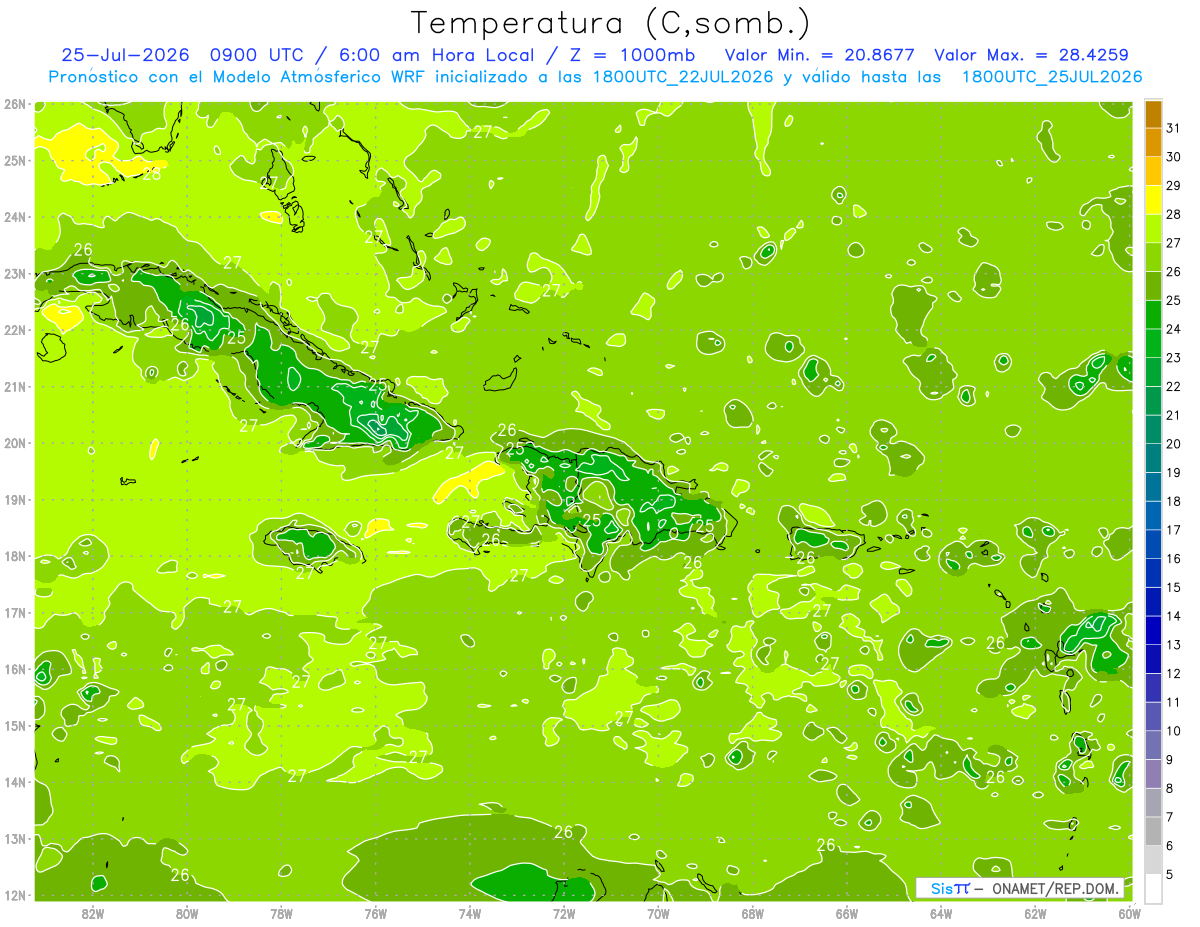The width and height of the screenshot is (1200, 927).
Task: Click latitude label "12N"
Action: click(x=14, y=895)
